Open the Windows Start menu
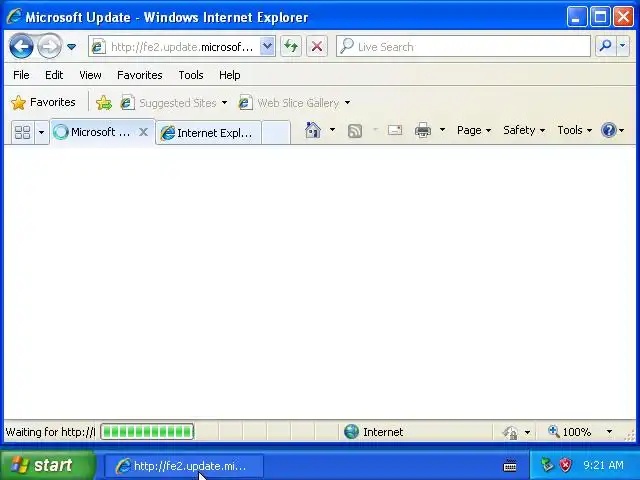Image resolution: width=640 pixels, height=480 pixels. click(47, 465)
